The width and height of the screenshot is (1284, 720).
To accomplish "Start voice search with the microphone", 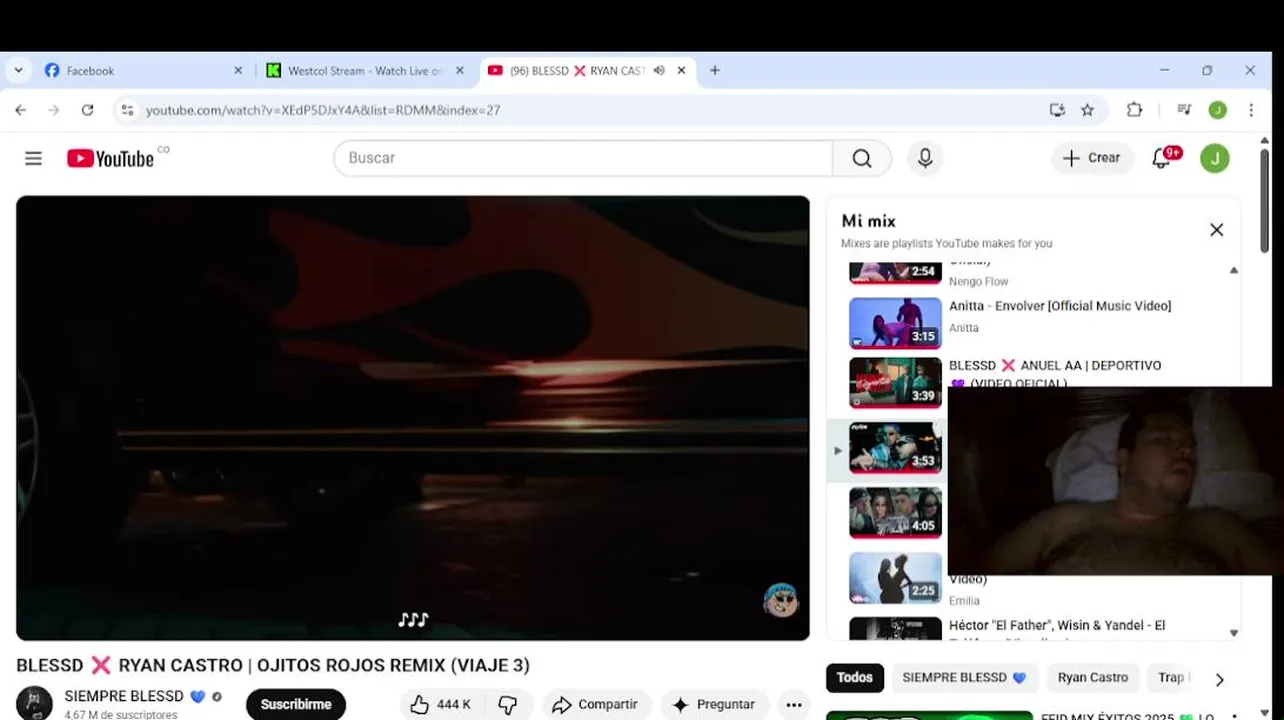I will tap(925, 158).
